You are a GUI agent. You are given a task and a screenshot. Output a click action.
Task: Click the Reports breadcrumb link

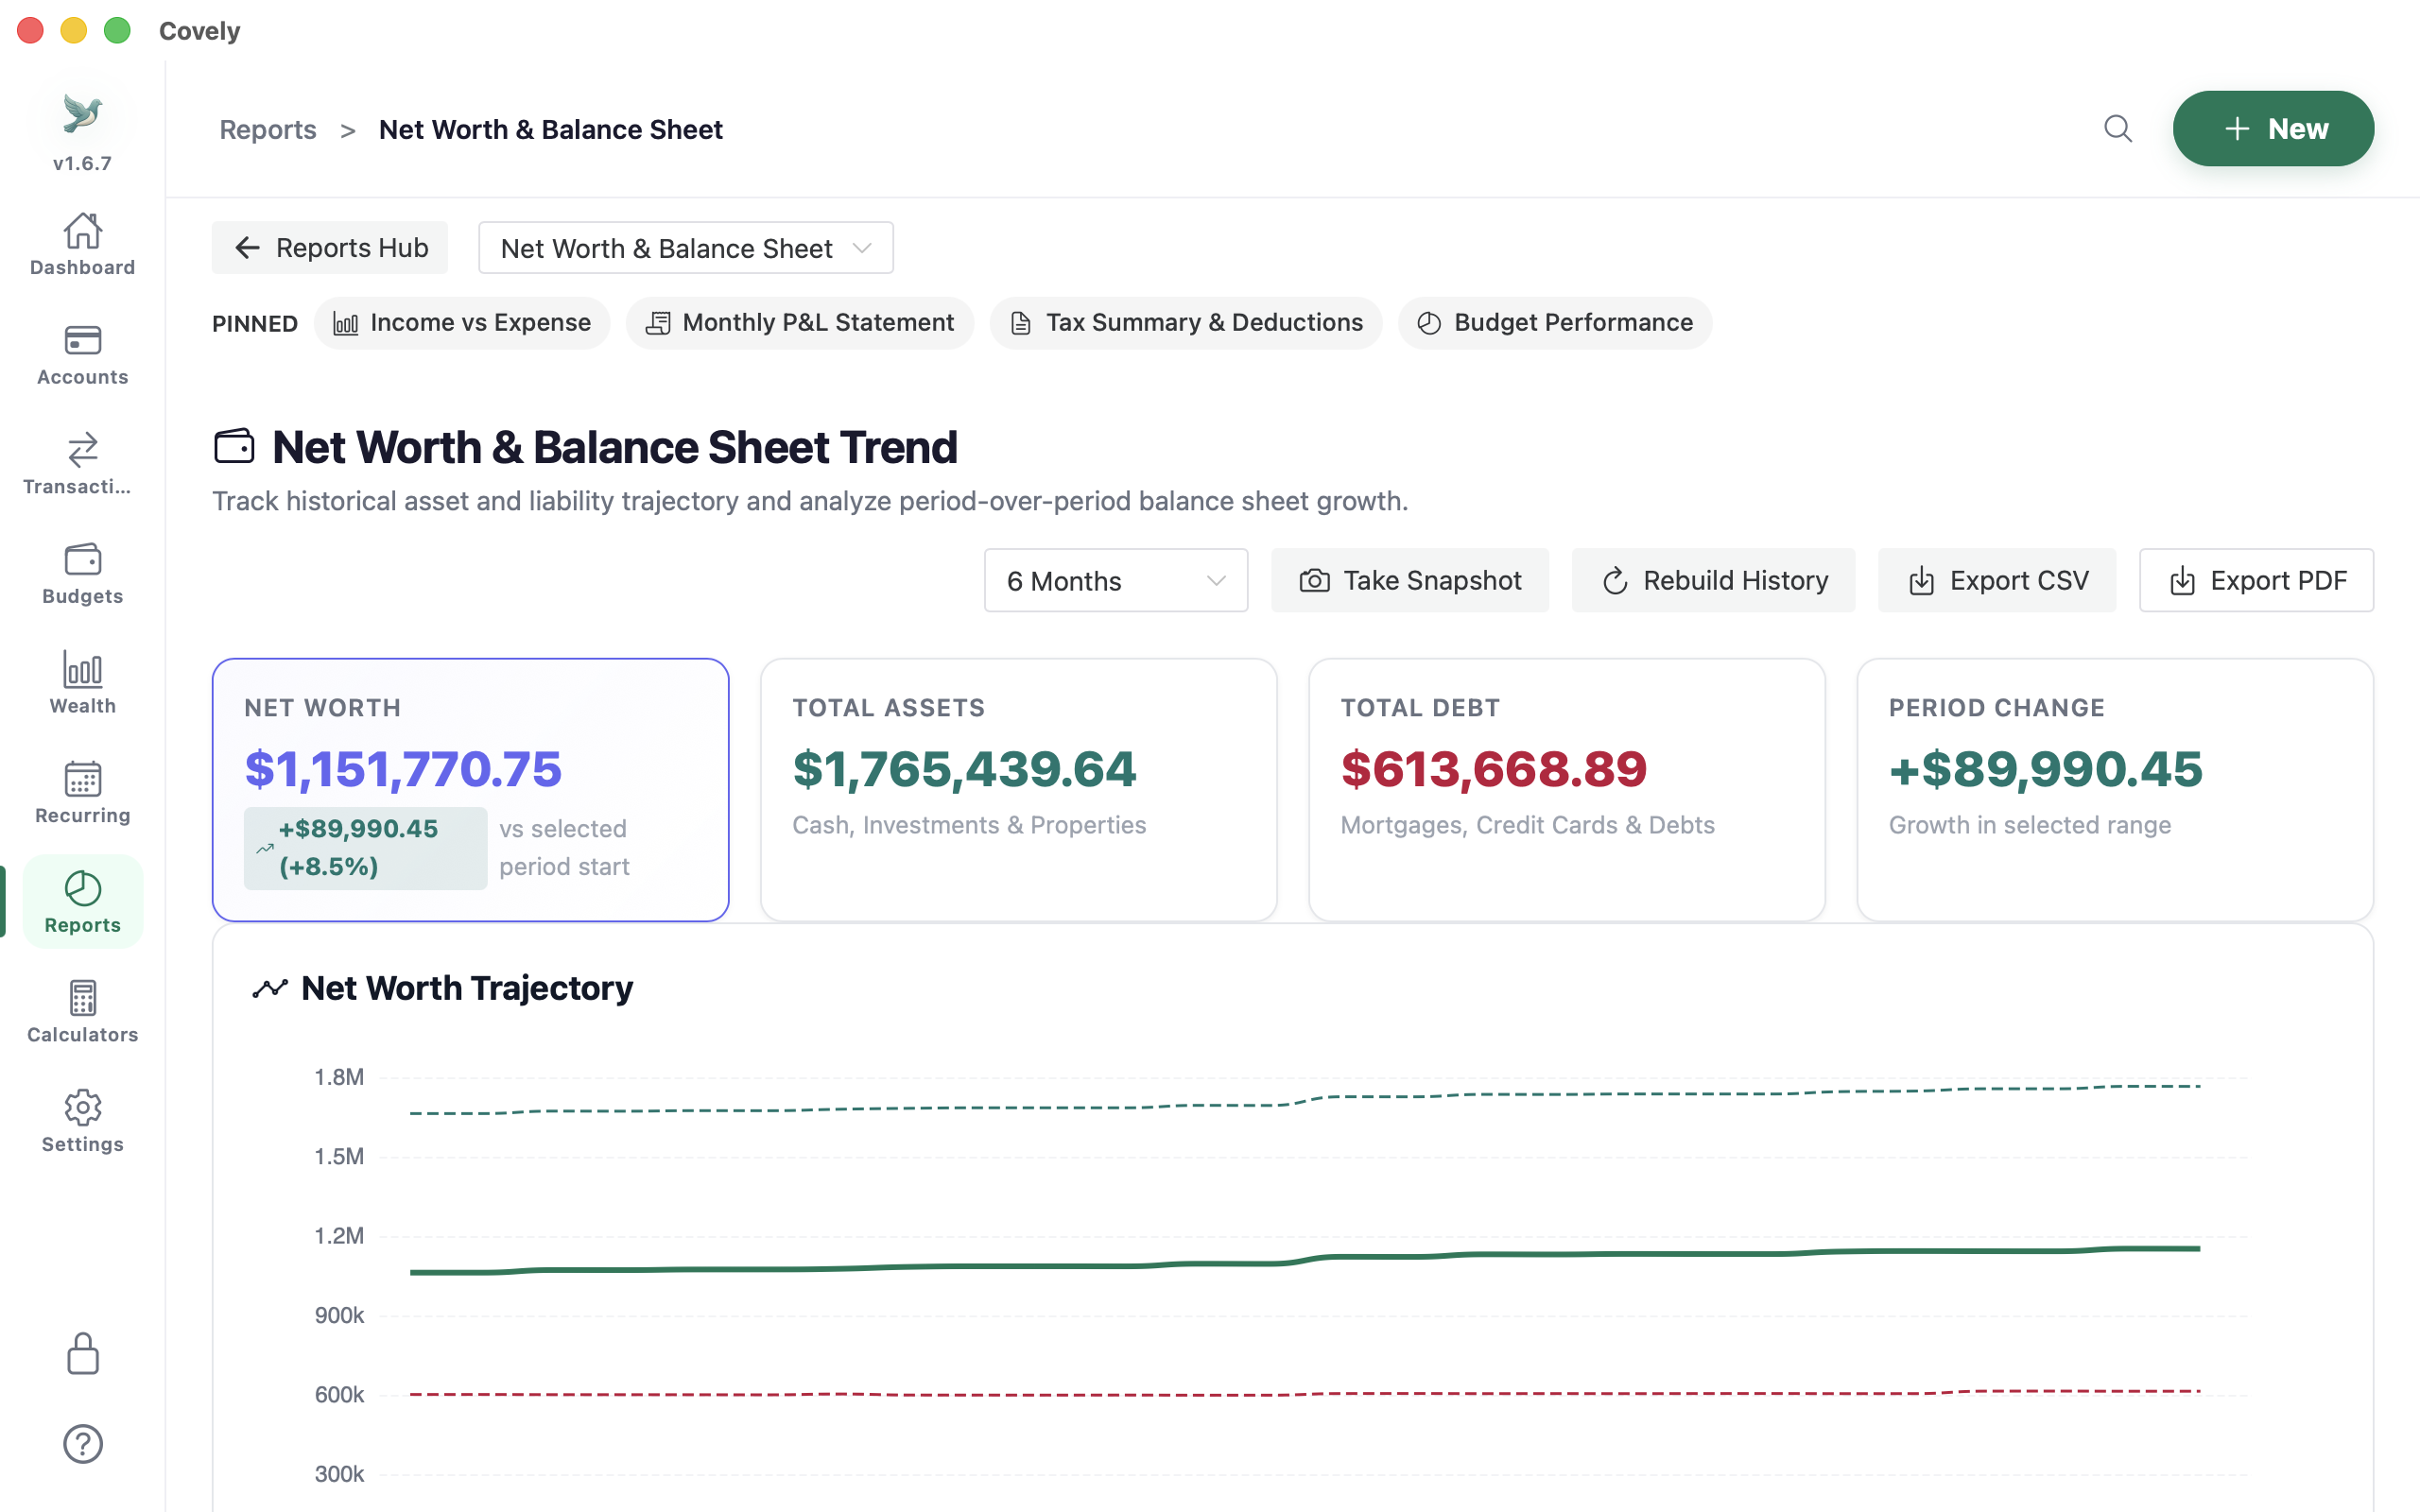(x=268, y=130)
